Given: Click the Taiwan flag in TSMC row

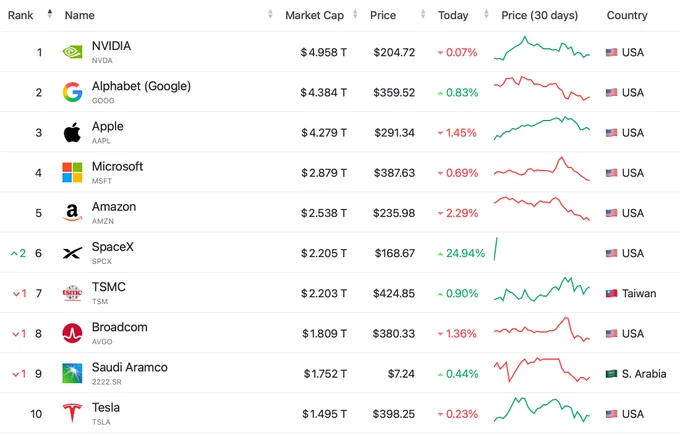Looking at the screenshot, I should point(611,294).
